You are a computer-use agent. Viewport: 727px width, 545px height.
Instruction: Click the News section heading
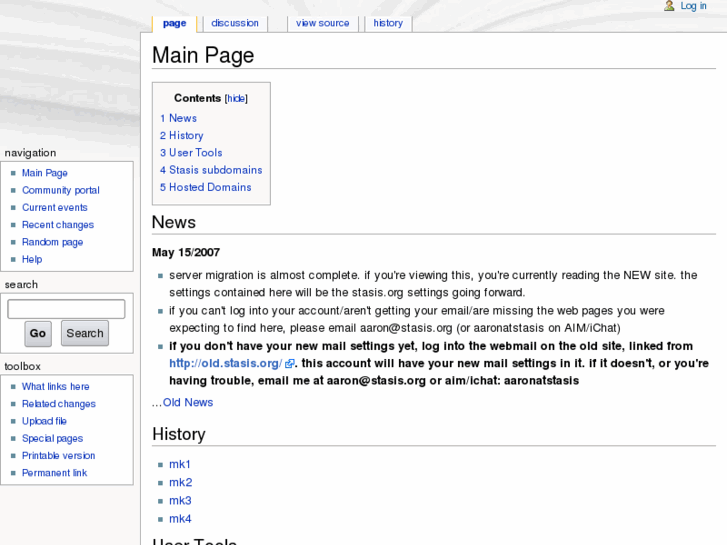click(174, 222)
